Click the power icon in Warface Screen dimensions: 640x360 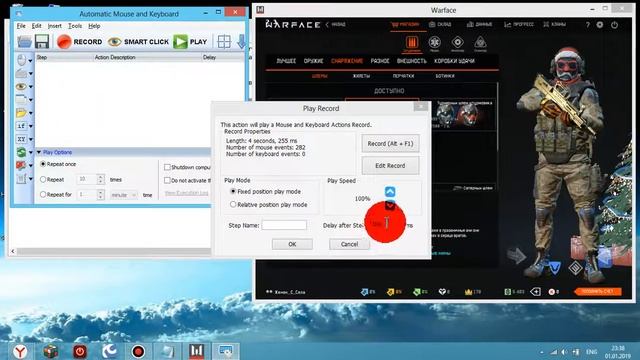pyautogui.click(x=614, y=25)
